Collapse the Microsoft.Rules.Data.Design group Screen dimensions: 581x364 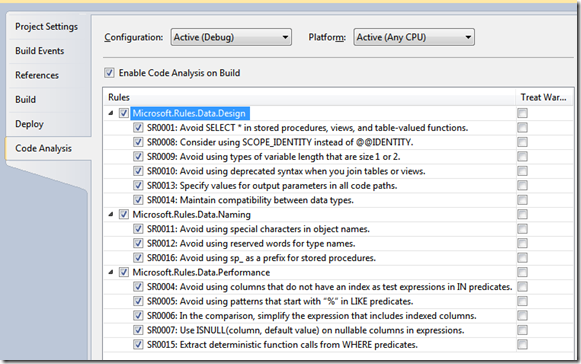[x=110, y=113]
